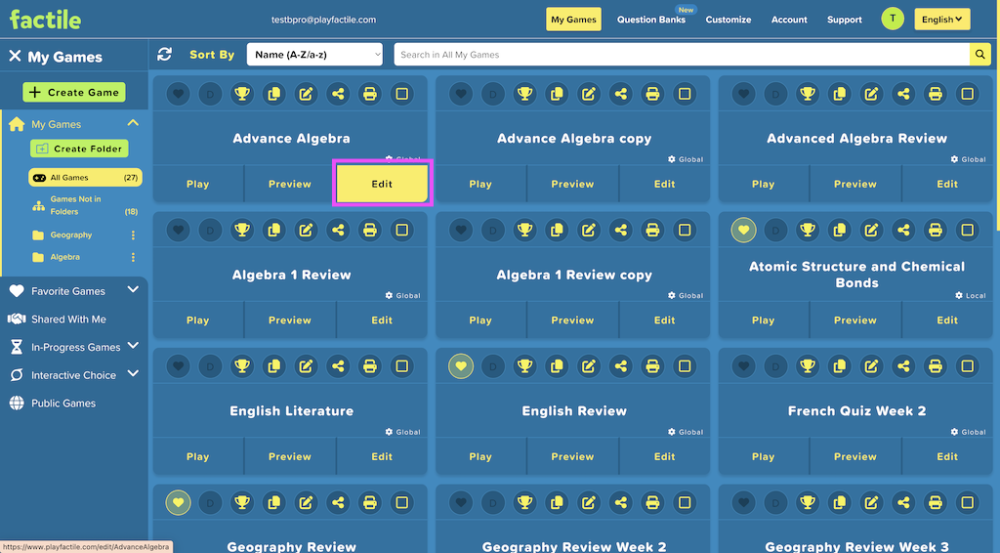The height and width of the screenshot is (553, 1000).
Task: Click the pencil edit icon on French Quiz Week 2
Action: [x=871, y=366]
